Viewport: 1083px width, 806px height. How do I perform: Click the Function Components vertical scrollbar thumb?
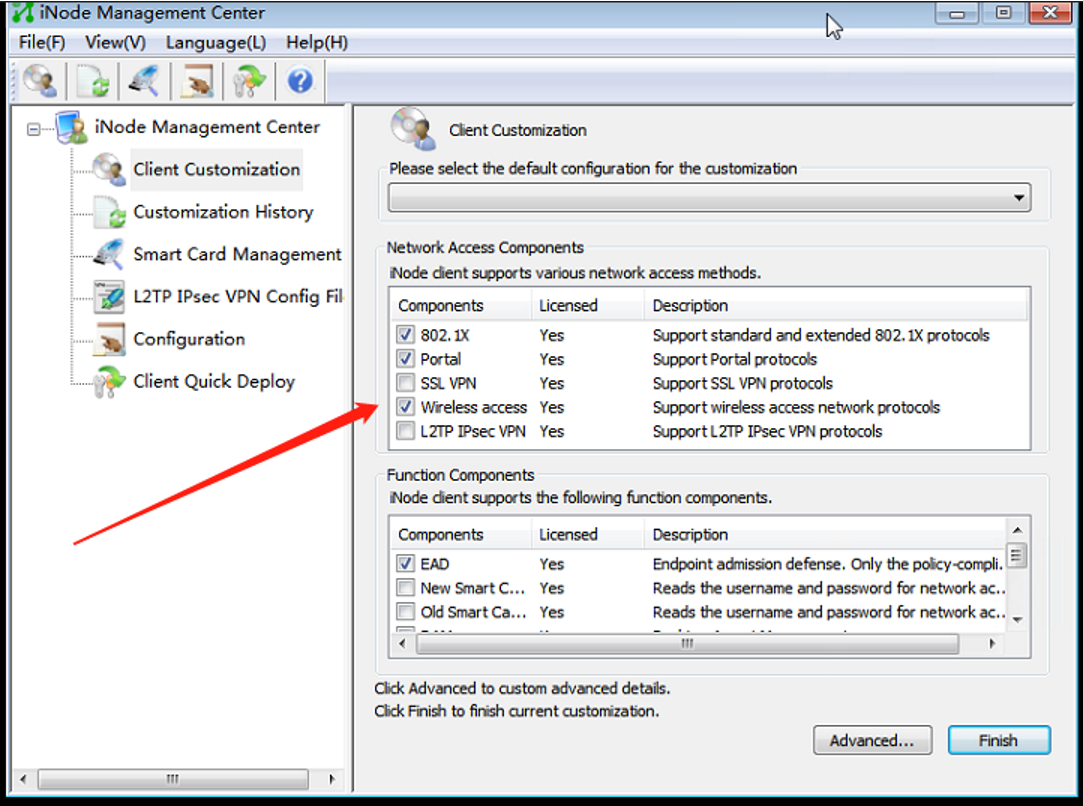pos(1016,555)
